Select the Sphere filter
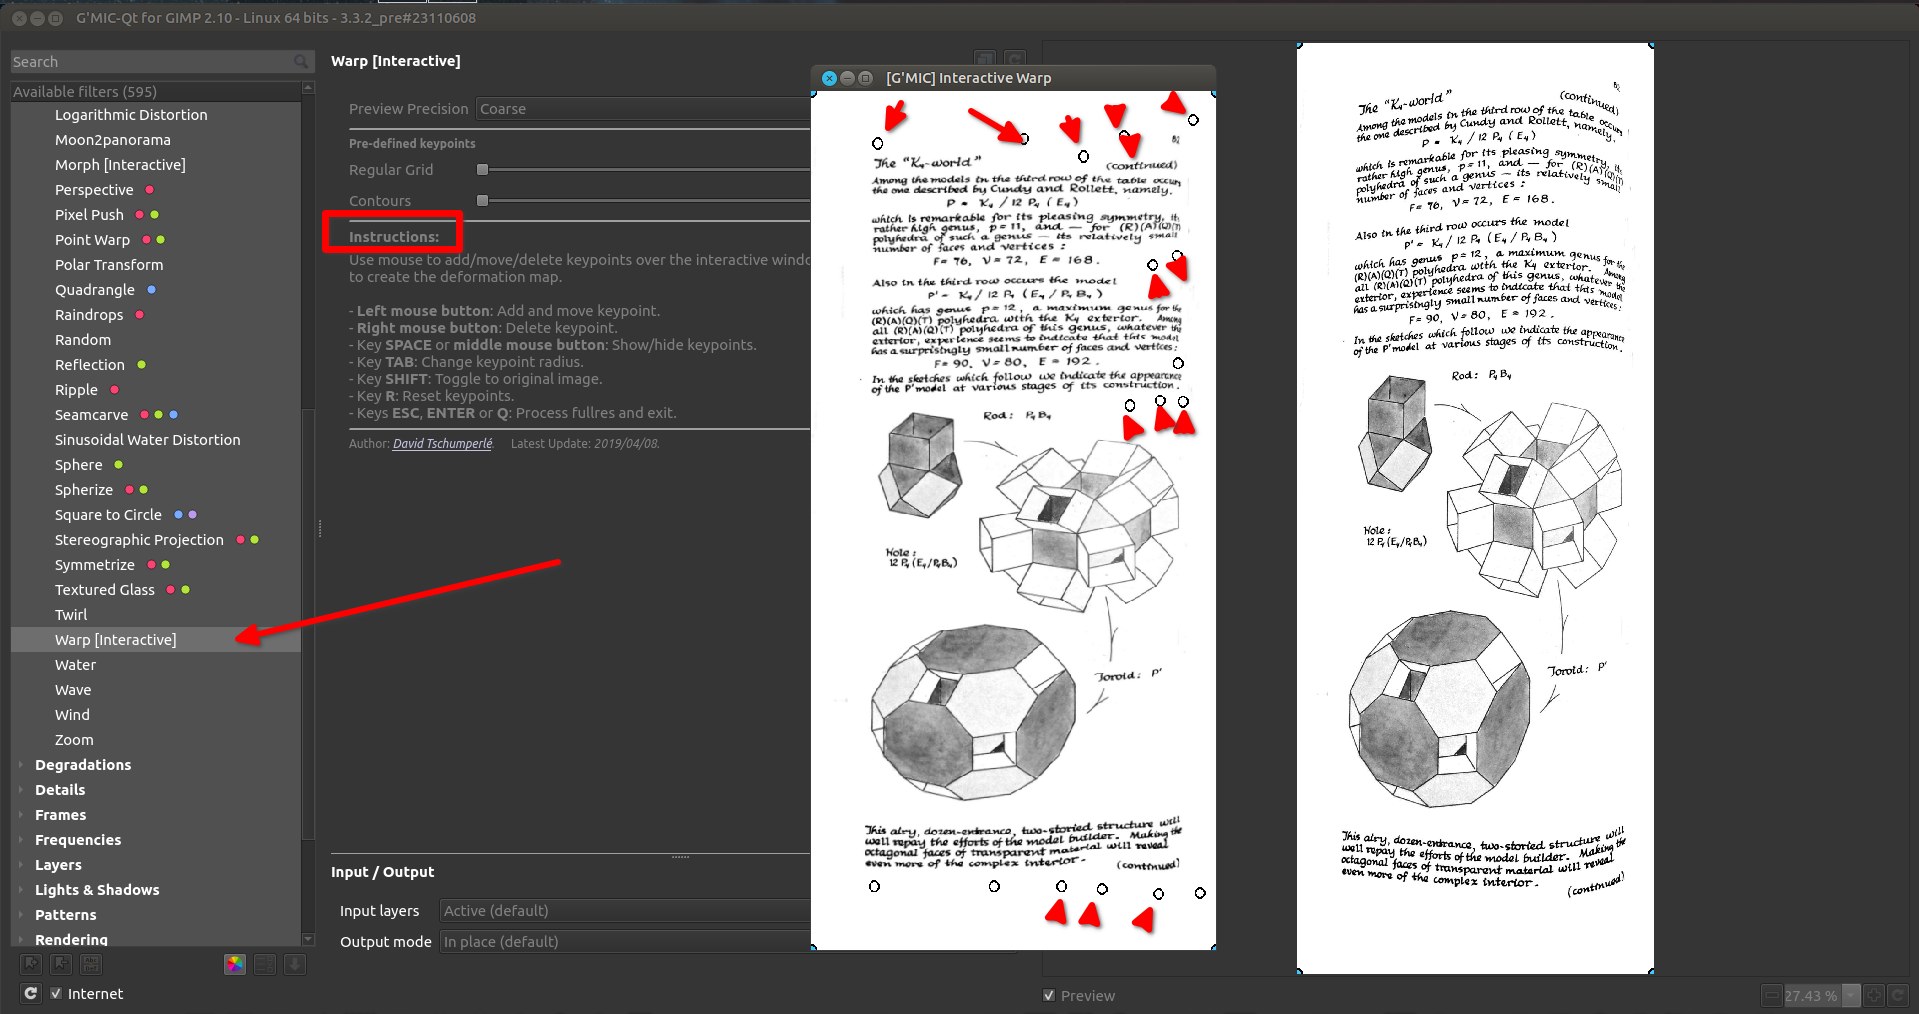 [x=78, y=465]
